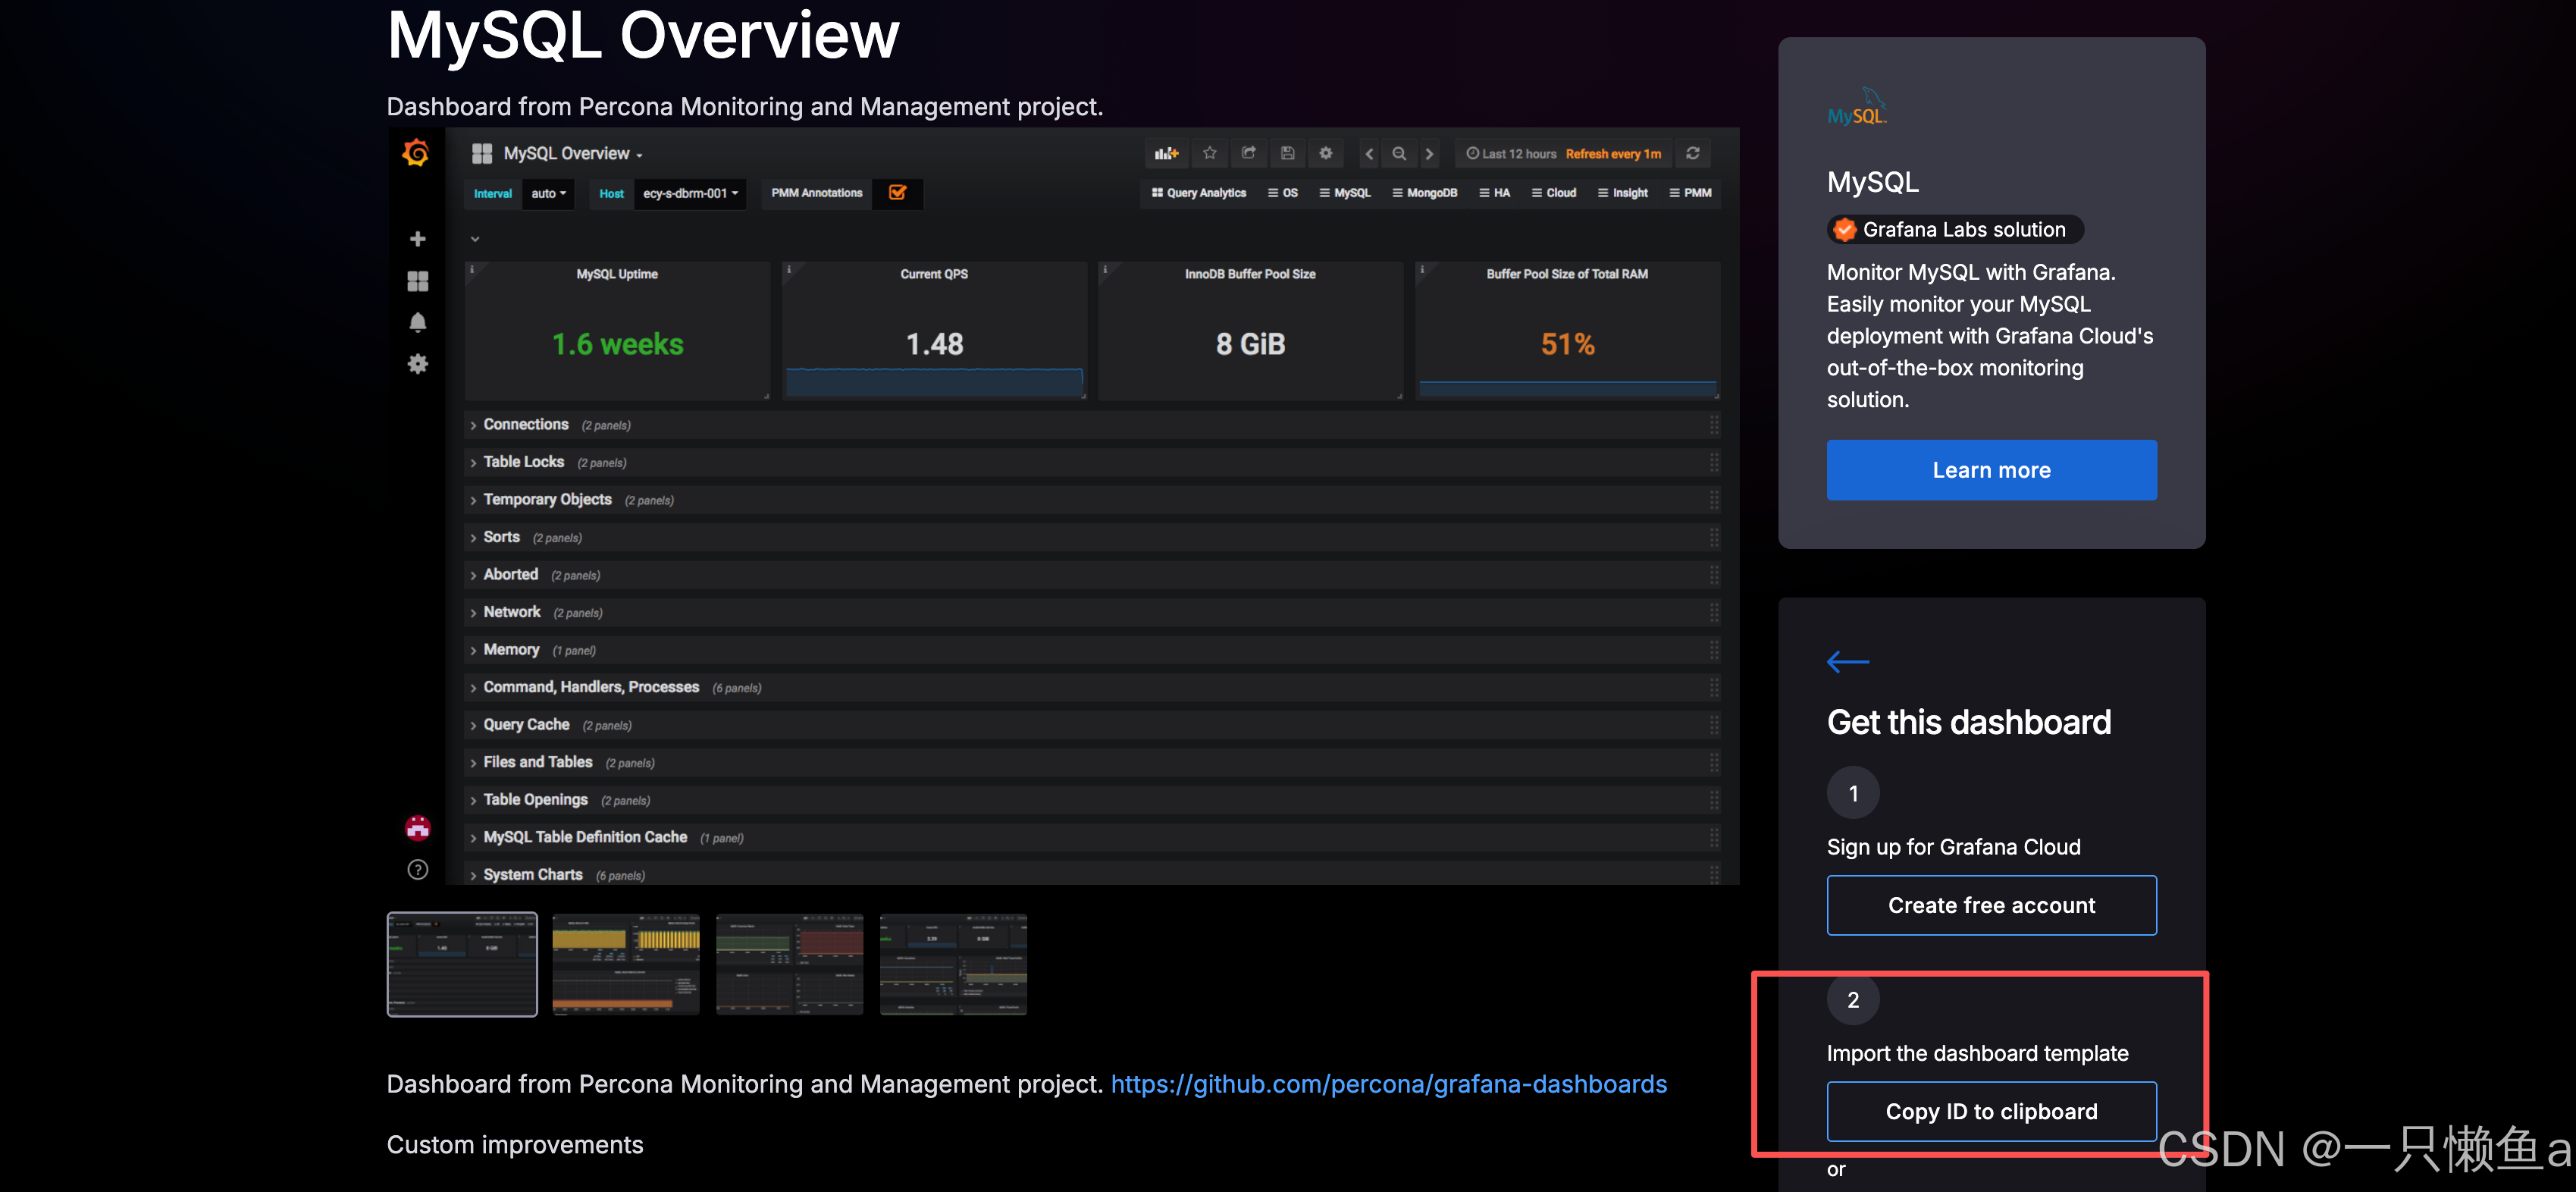Click the share dashboard icon
This screenshot has height=1192, width=2576.
coord(1249,153)
